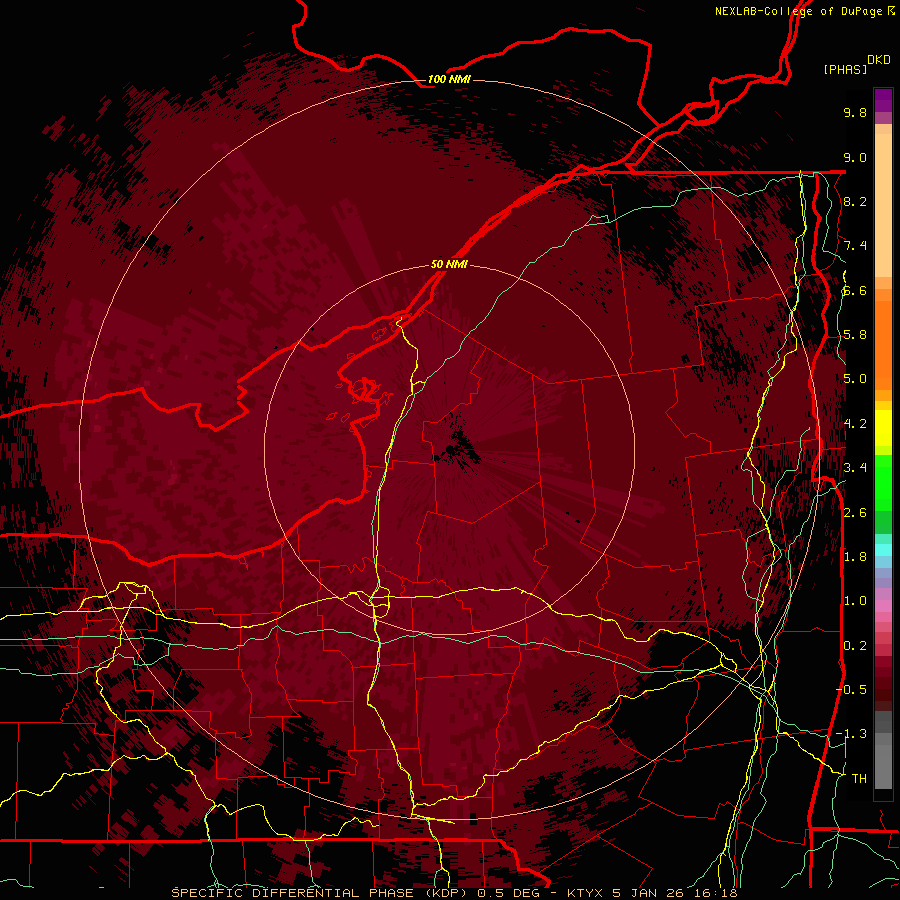
Task: Click the 50 NMI range ring label
Action: pyautogui.click(x=449, y=264)
